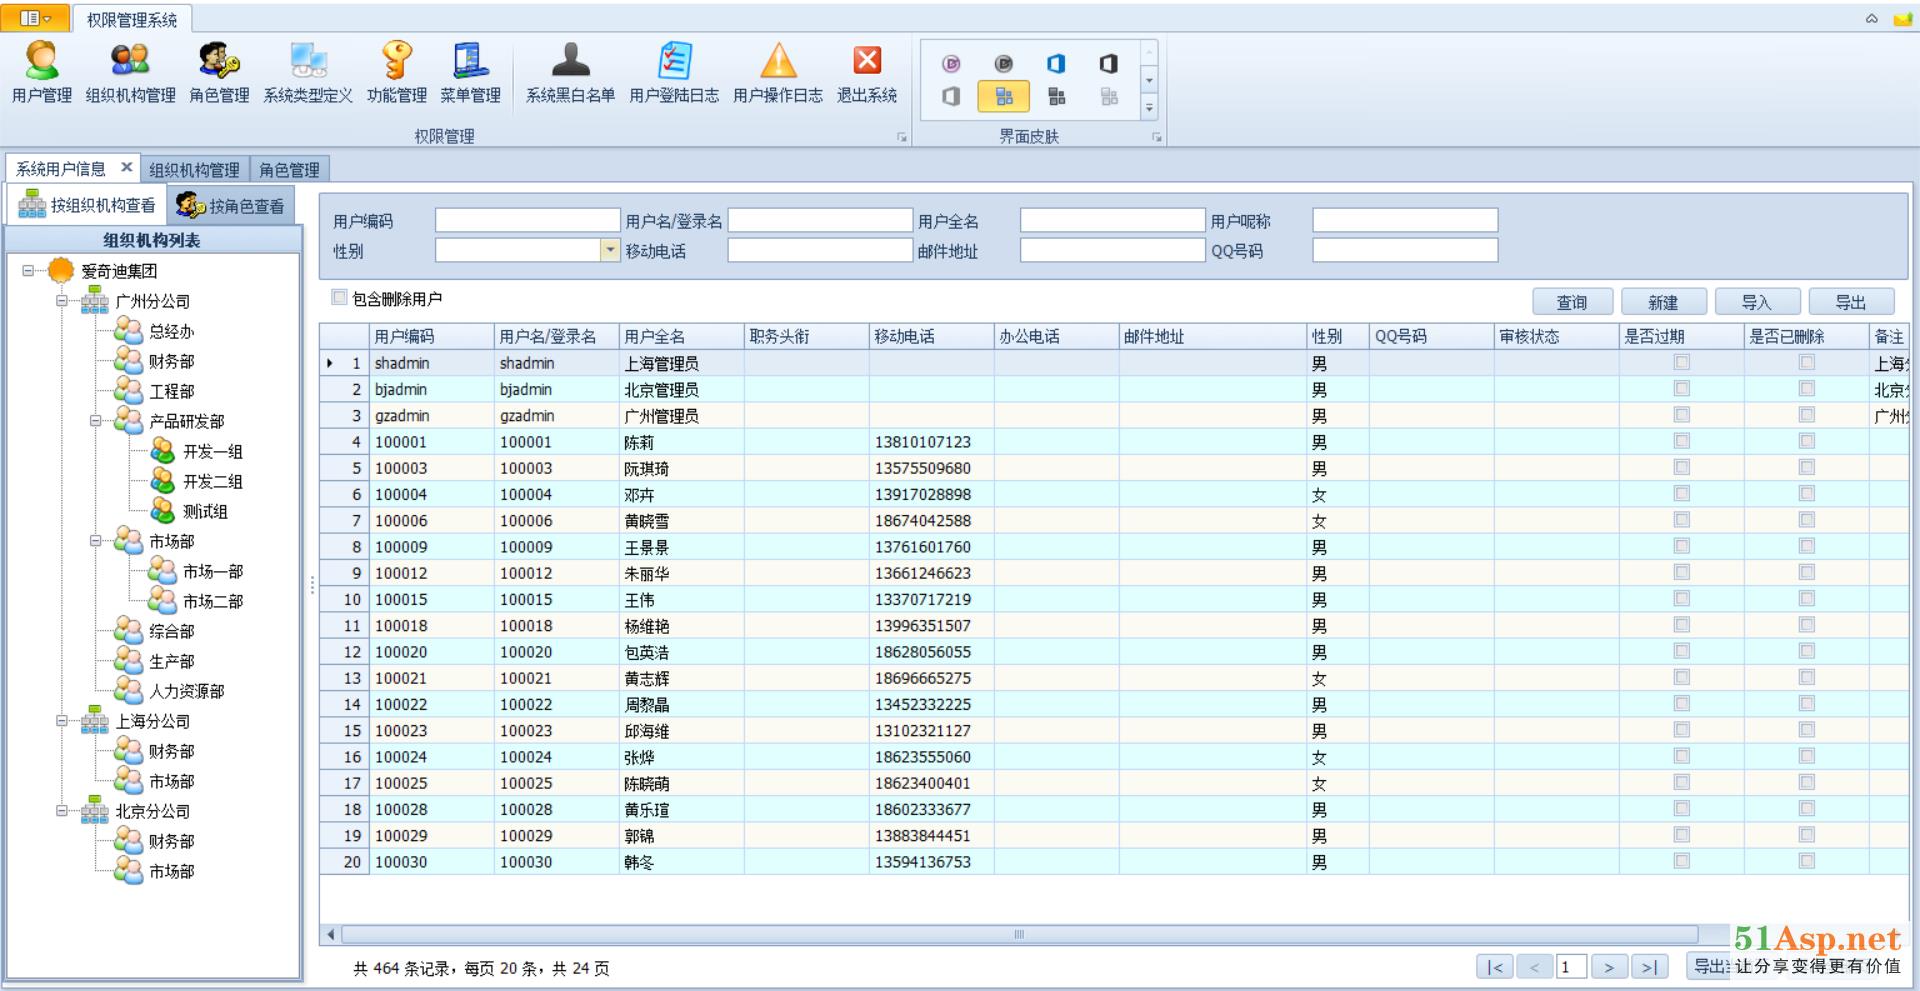Screen dimensions: 1920x991
Task: Toggle 是否过期 checkbox for user shadmin
Action: (1682, 363)
